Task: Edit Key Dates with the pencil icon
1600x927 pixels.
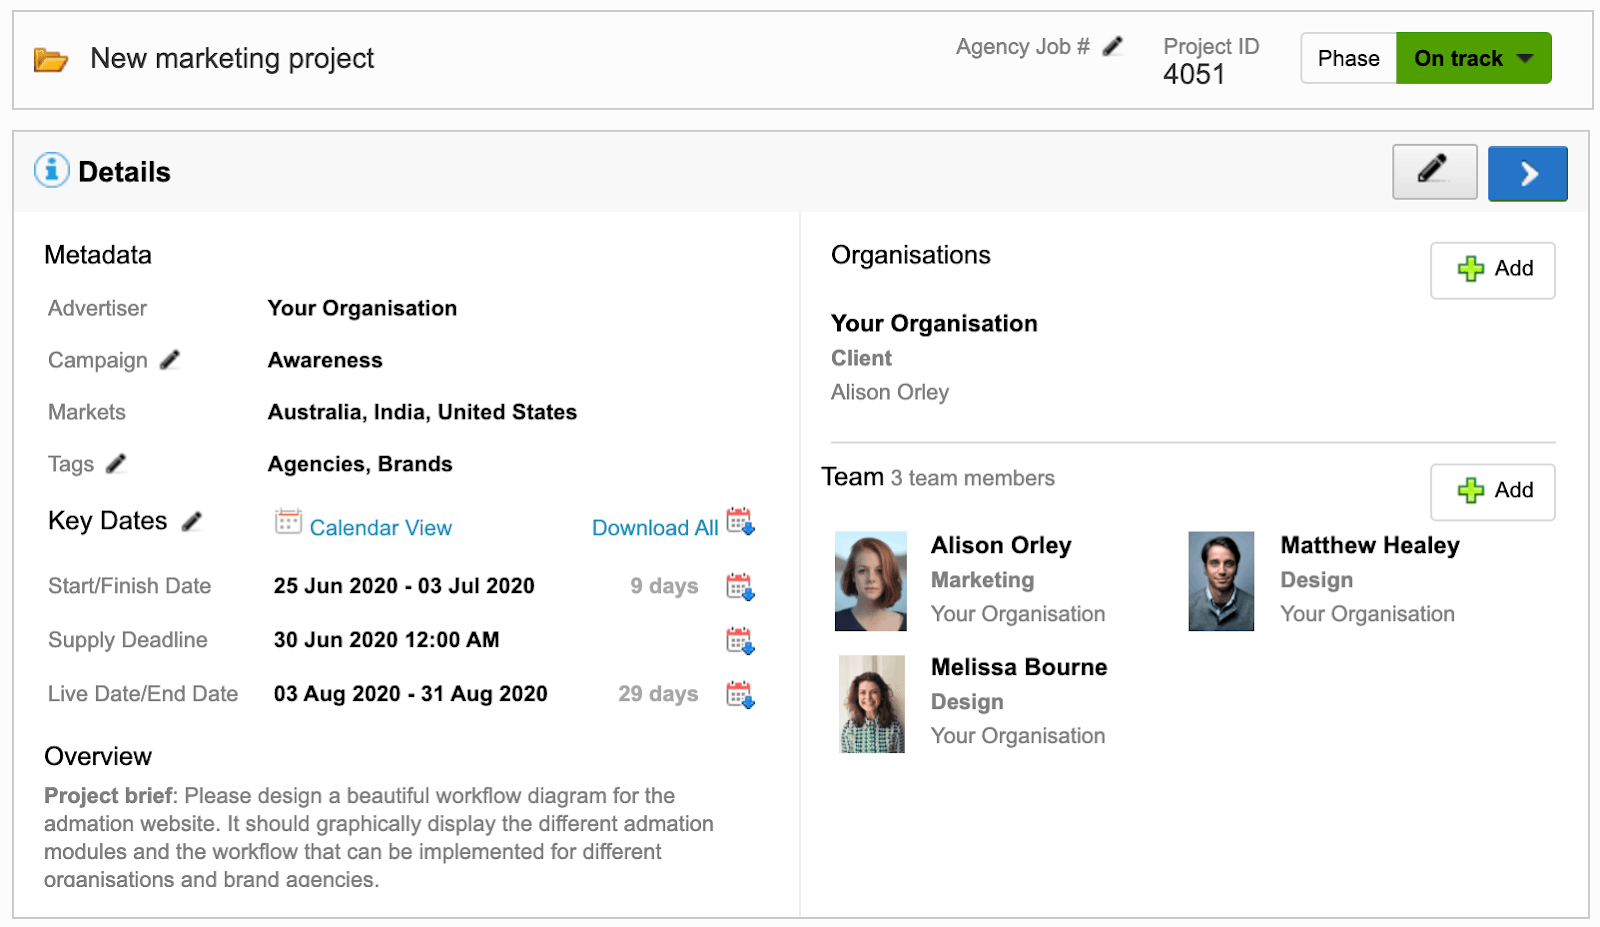Action: 190,520
